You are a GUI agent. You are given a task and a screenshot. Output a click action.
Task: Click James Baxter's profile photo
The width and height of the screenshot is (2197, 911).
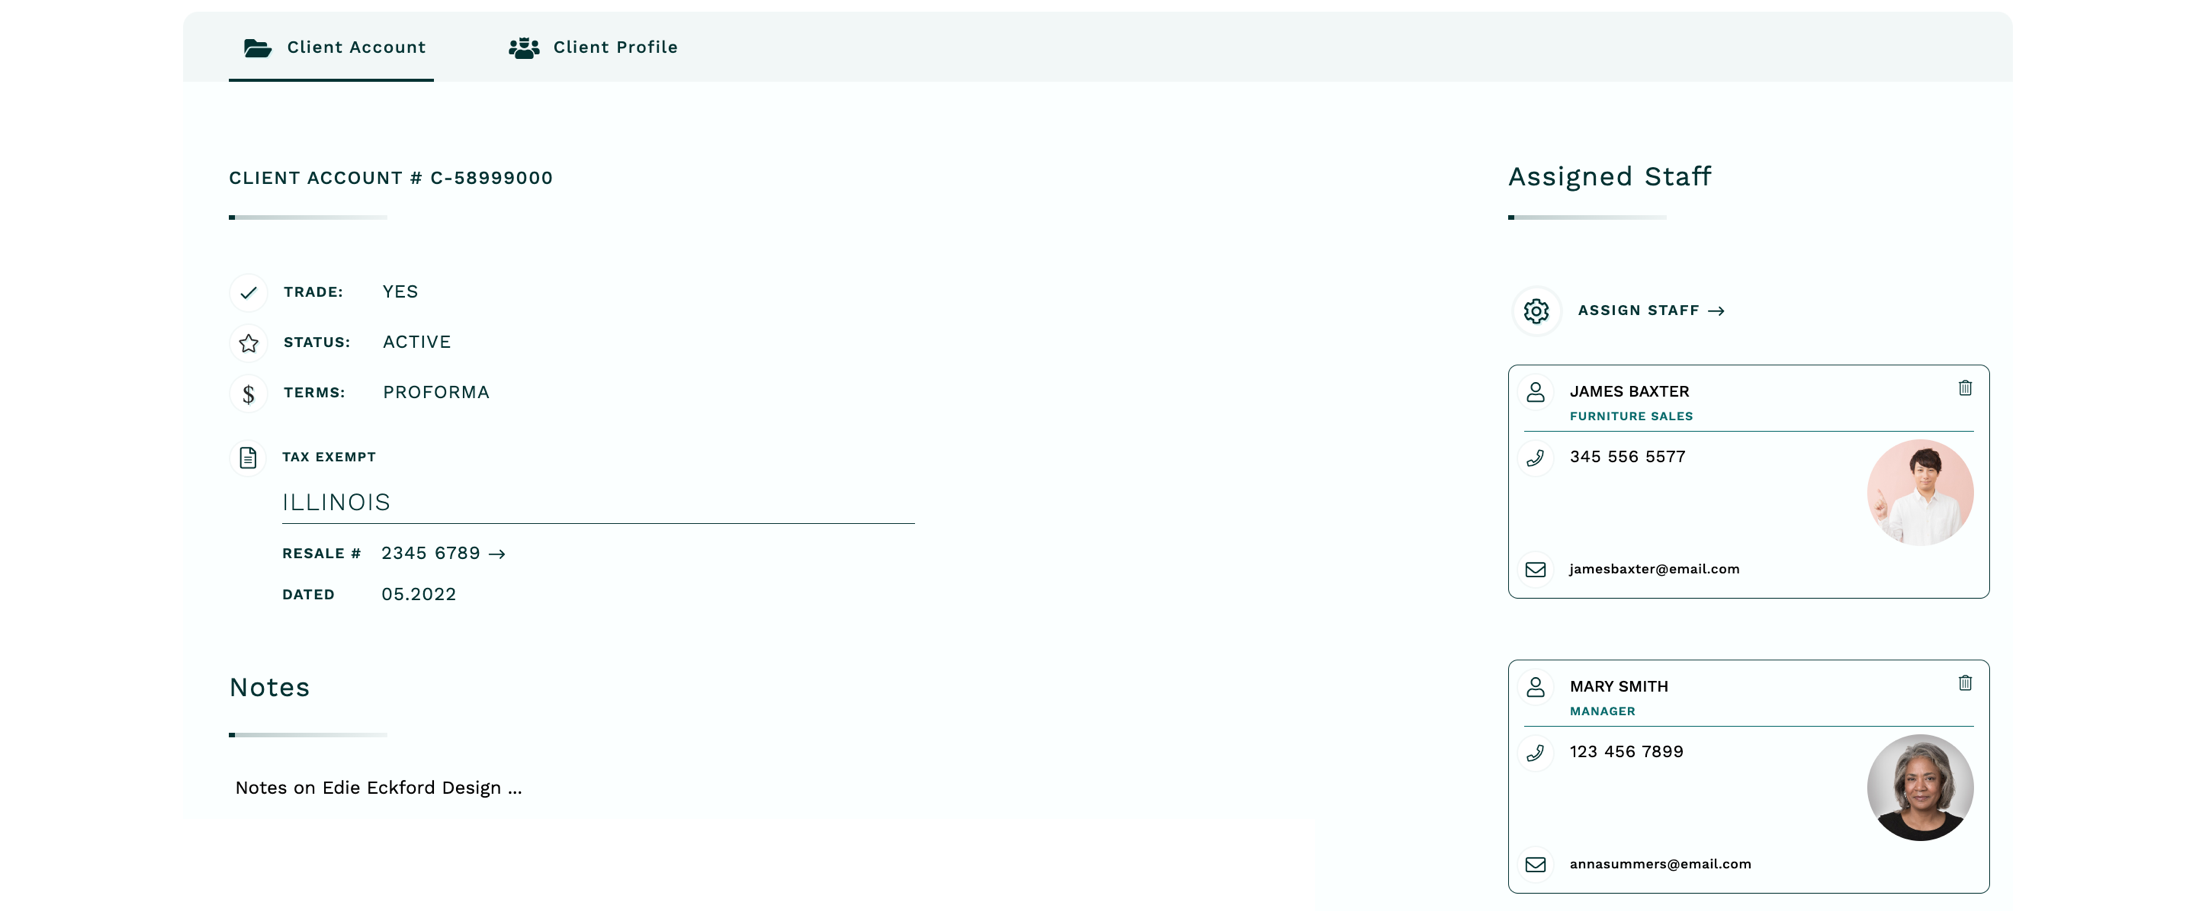click(x=1919, y=492)
